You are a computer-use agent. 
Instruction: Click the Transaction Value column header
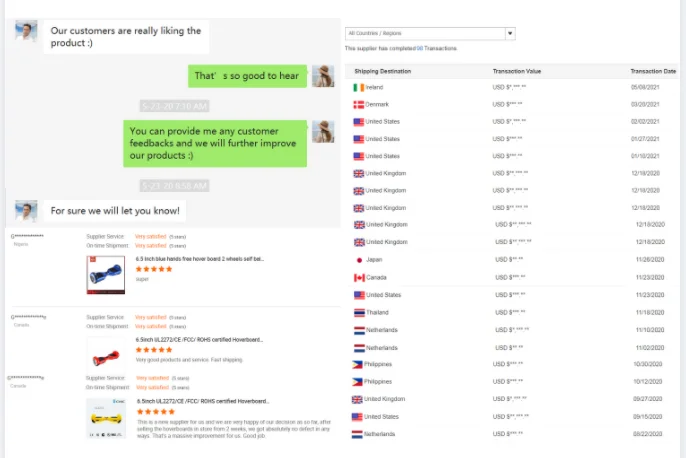pos(517,71)
